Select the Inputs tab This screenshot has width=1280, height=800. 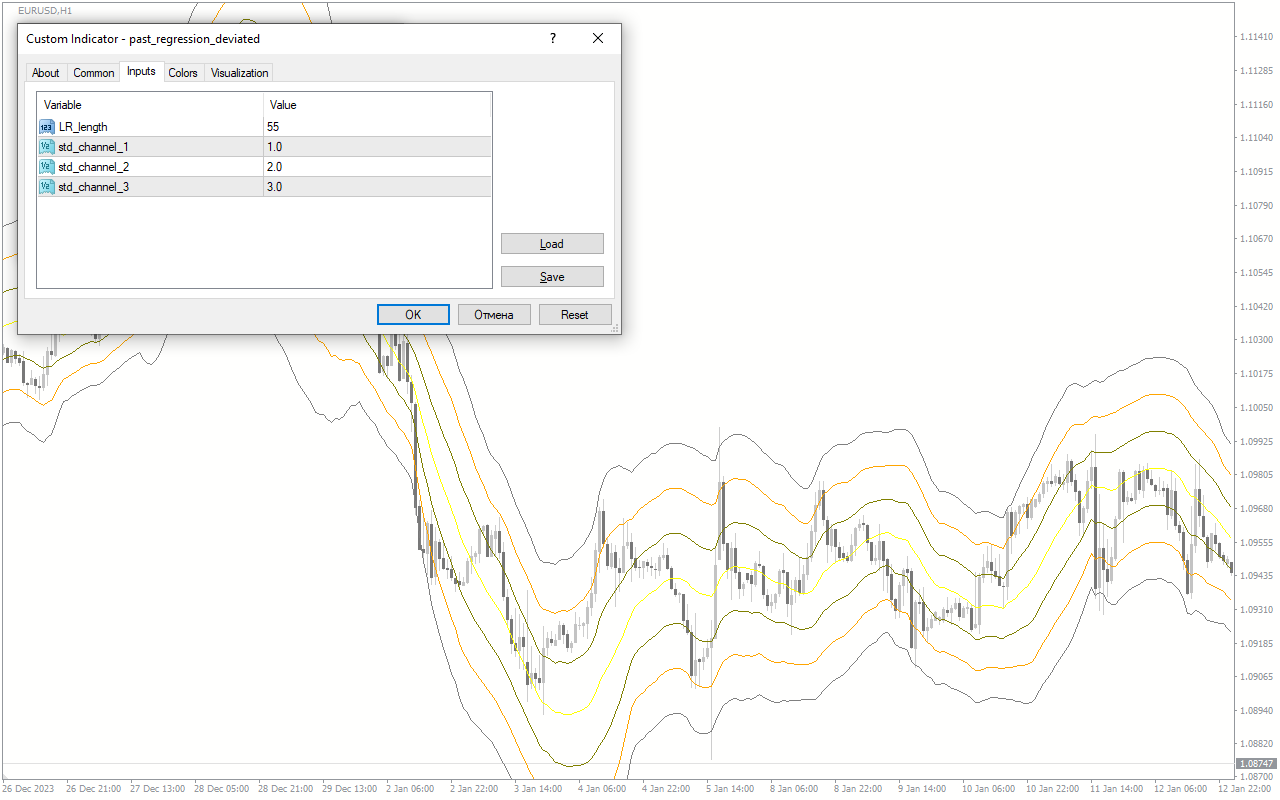pyautogui.click(x=141, y=71)
